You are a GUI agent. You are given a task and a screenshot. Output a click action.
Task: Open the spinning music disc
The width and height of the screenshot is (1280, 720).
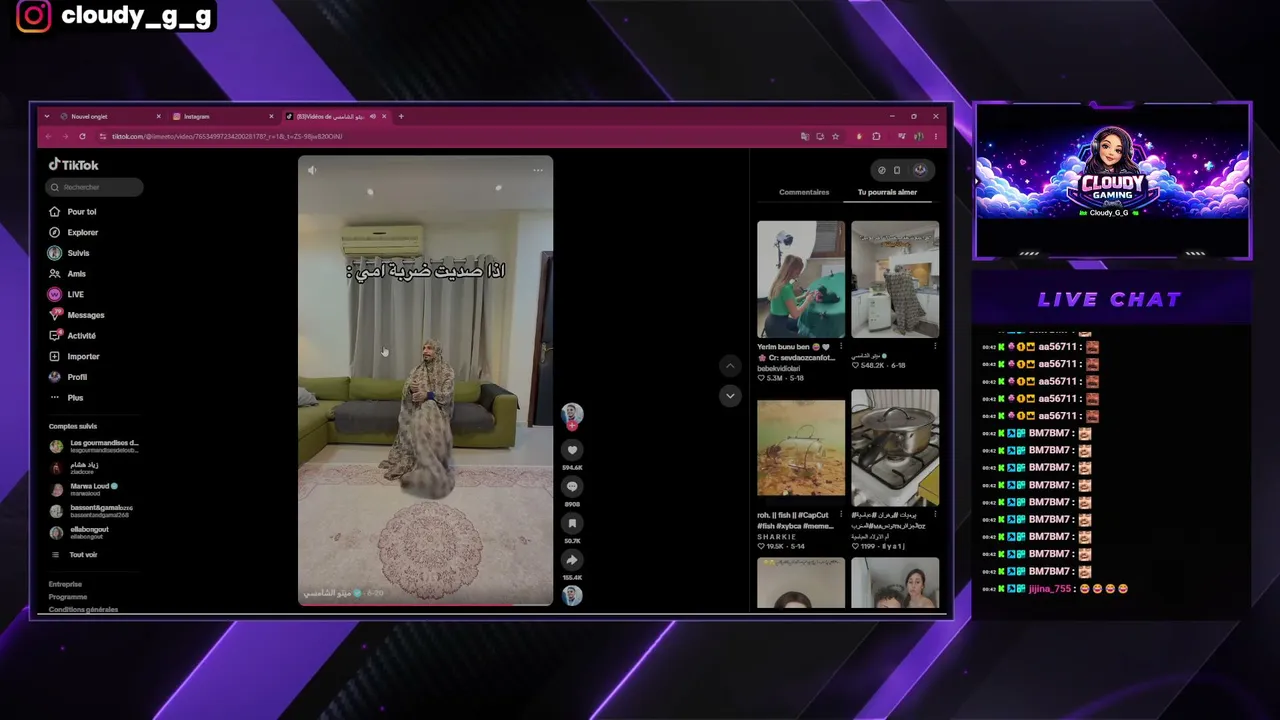point(572,596)
